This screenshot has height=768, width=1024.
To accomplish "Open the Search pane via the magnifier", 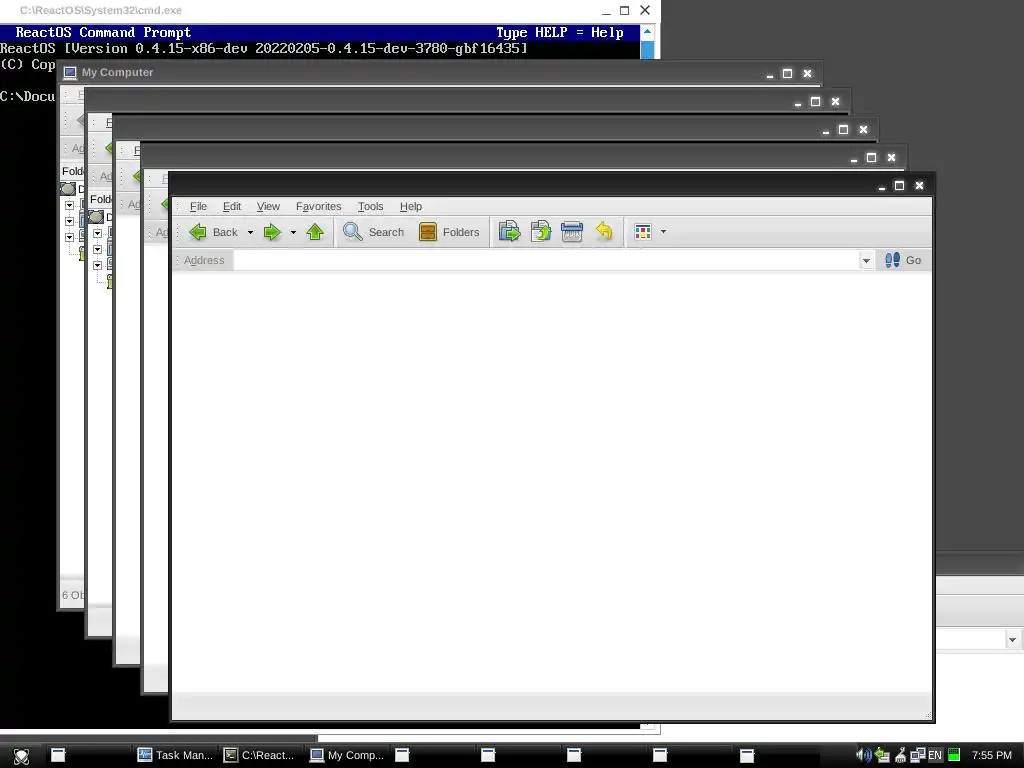I will [374, 232].
